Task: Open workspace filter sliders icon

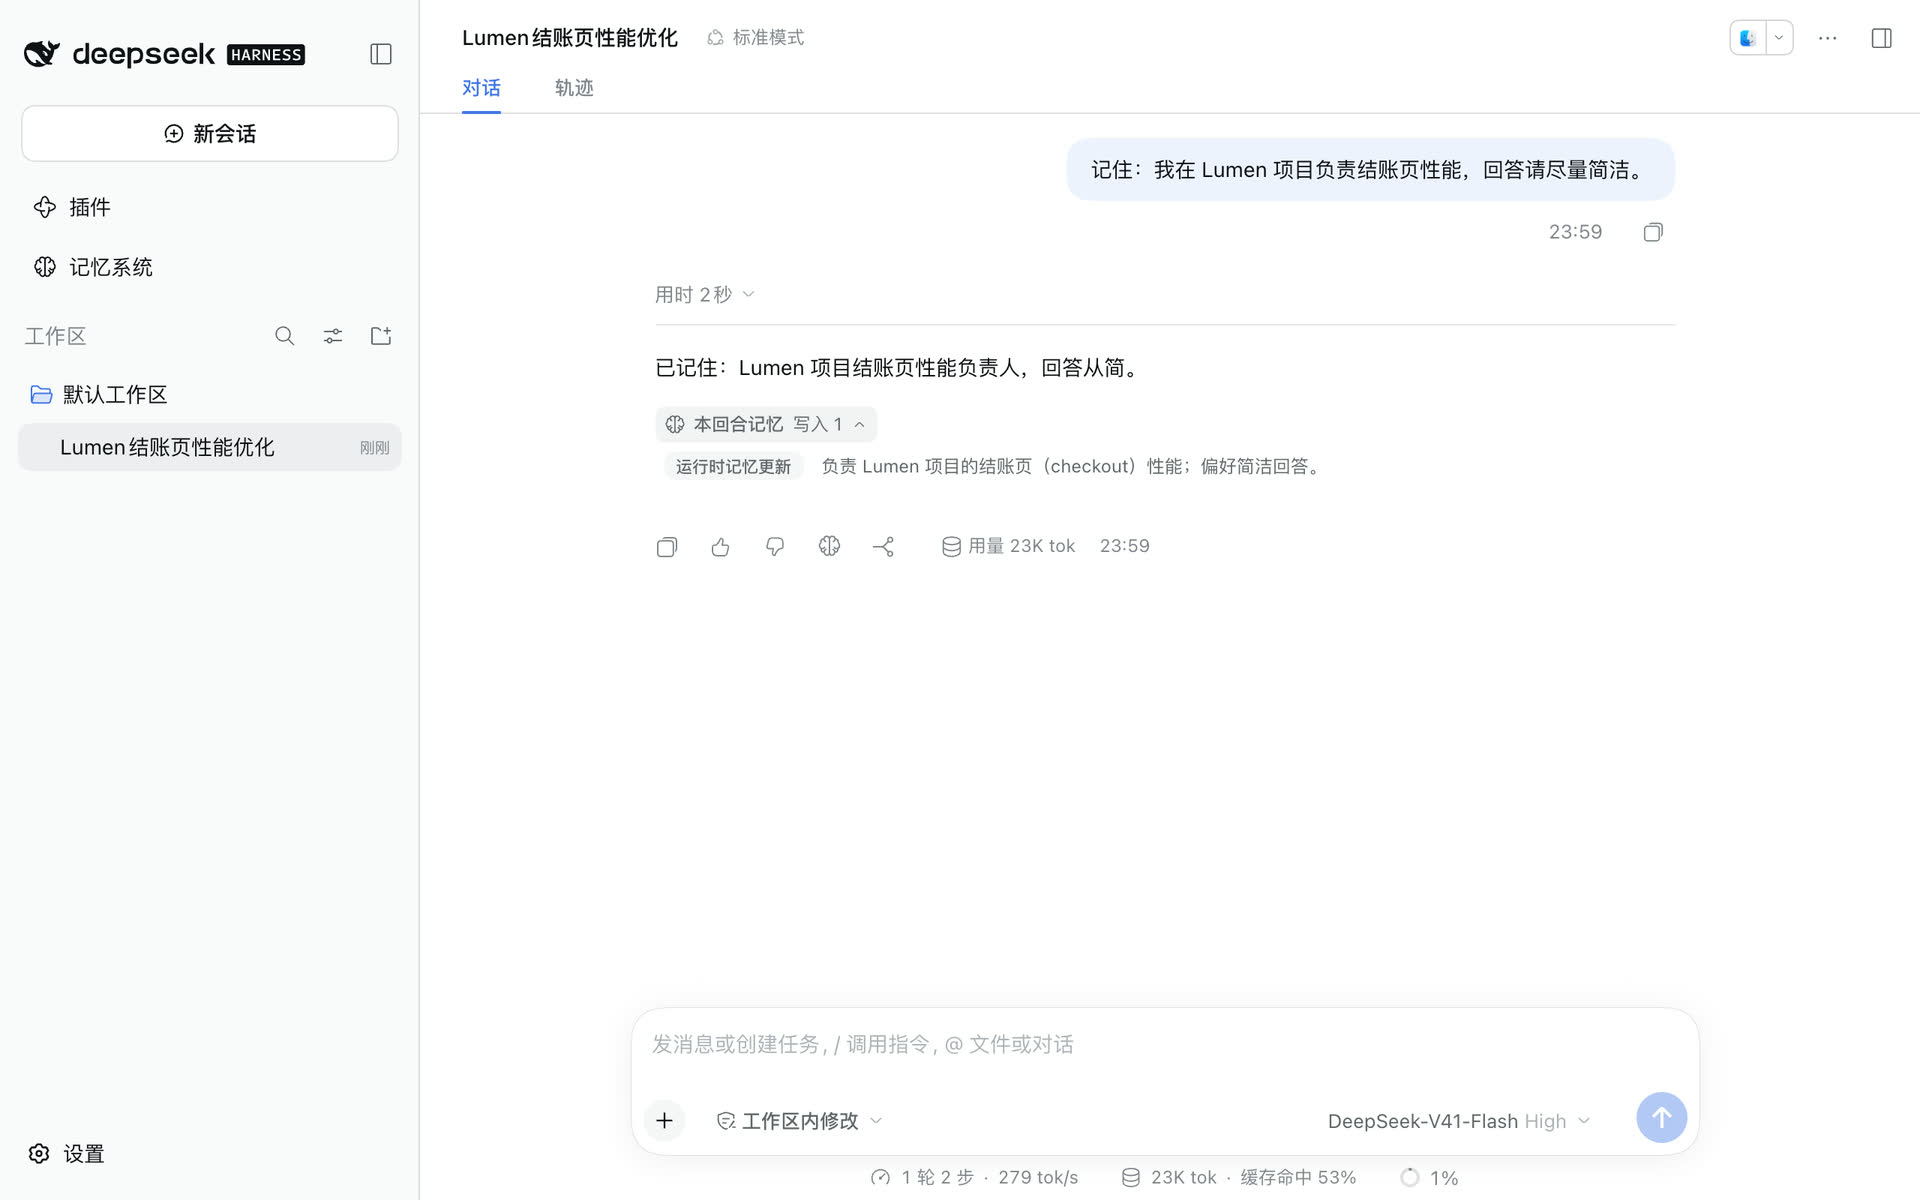Action: click(333, 336)
